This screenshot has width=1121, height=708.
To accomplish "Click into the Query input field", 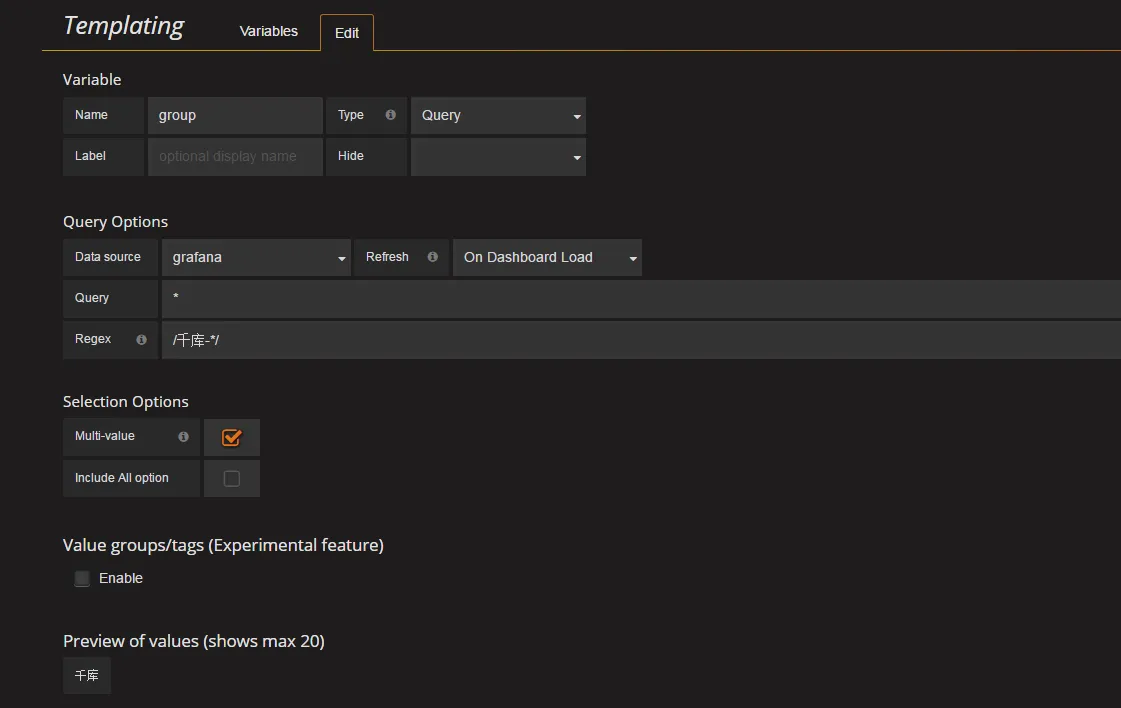I will 640,298.
